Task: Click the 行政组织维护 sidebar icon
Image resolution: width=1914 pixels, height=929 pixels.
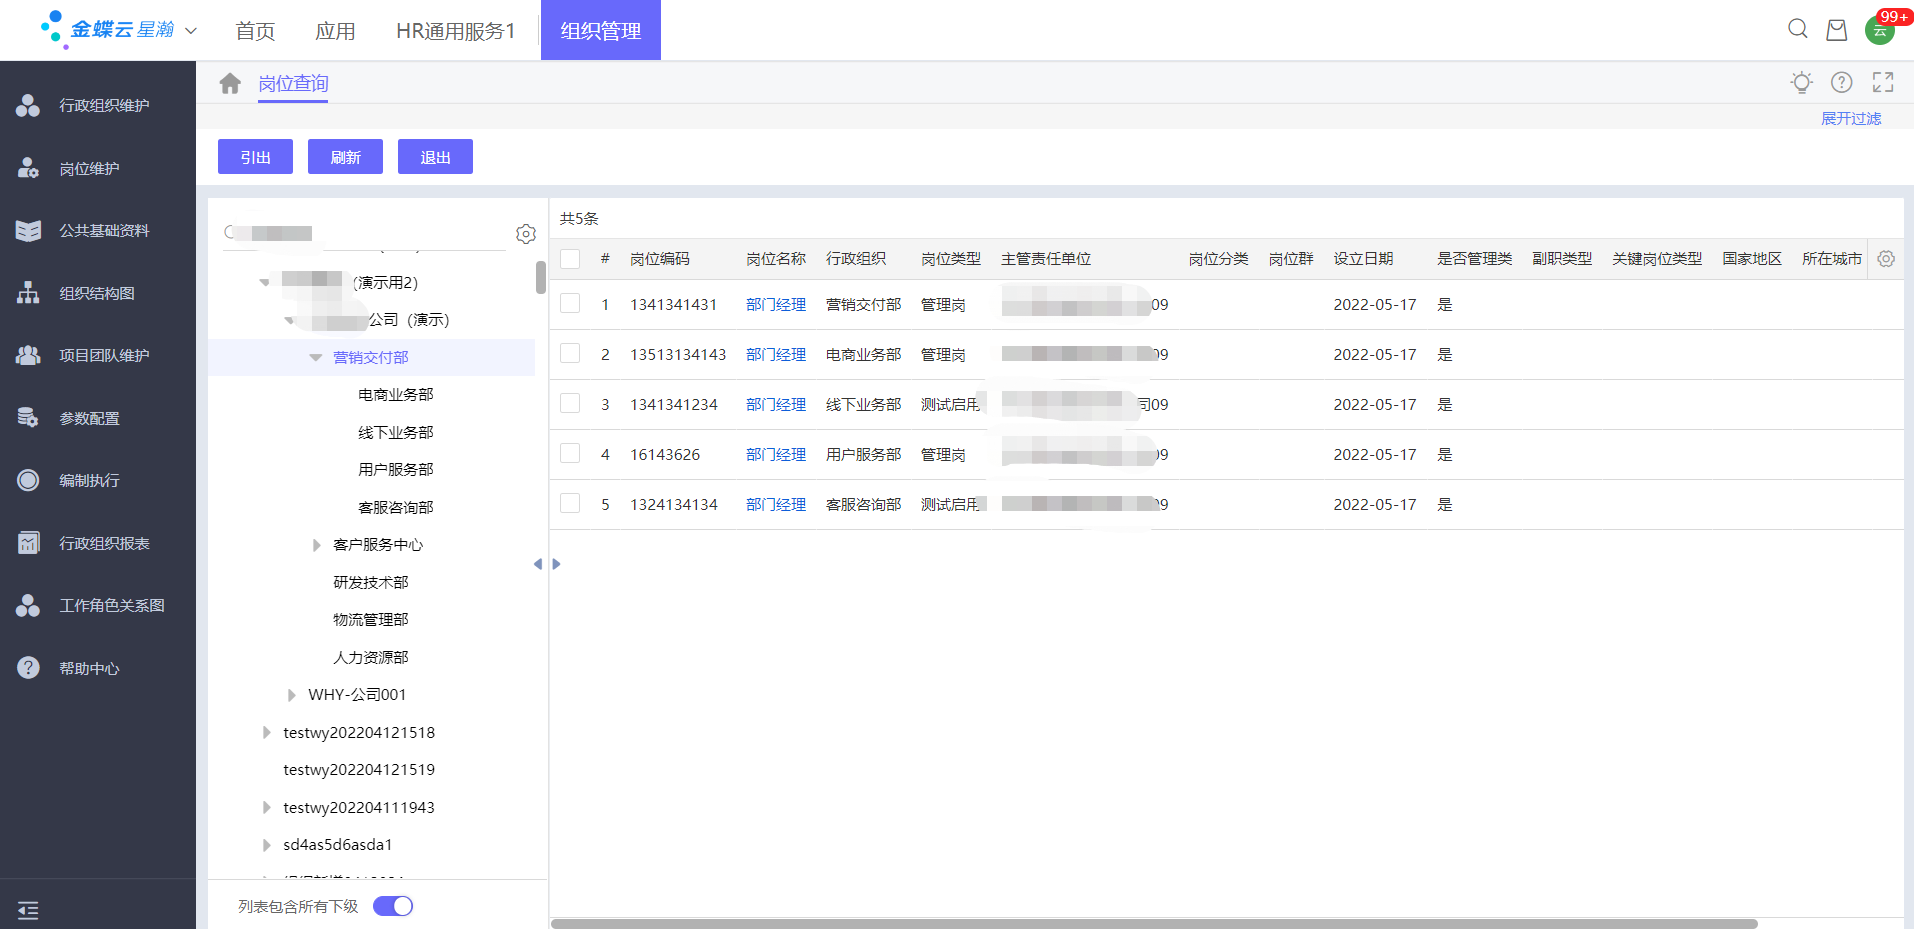Action: (x=28, y=105)
